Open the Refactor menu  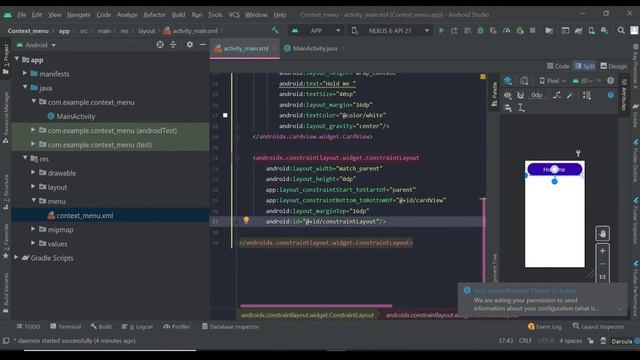[154, 15]
